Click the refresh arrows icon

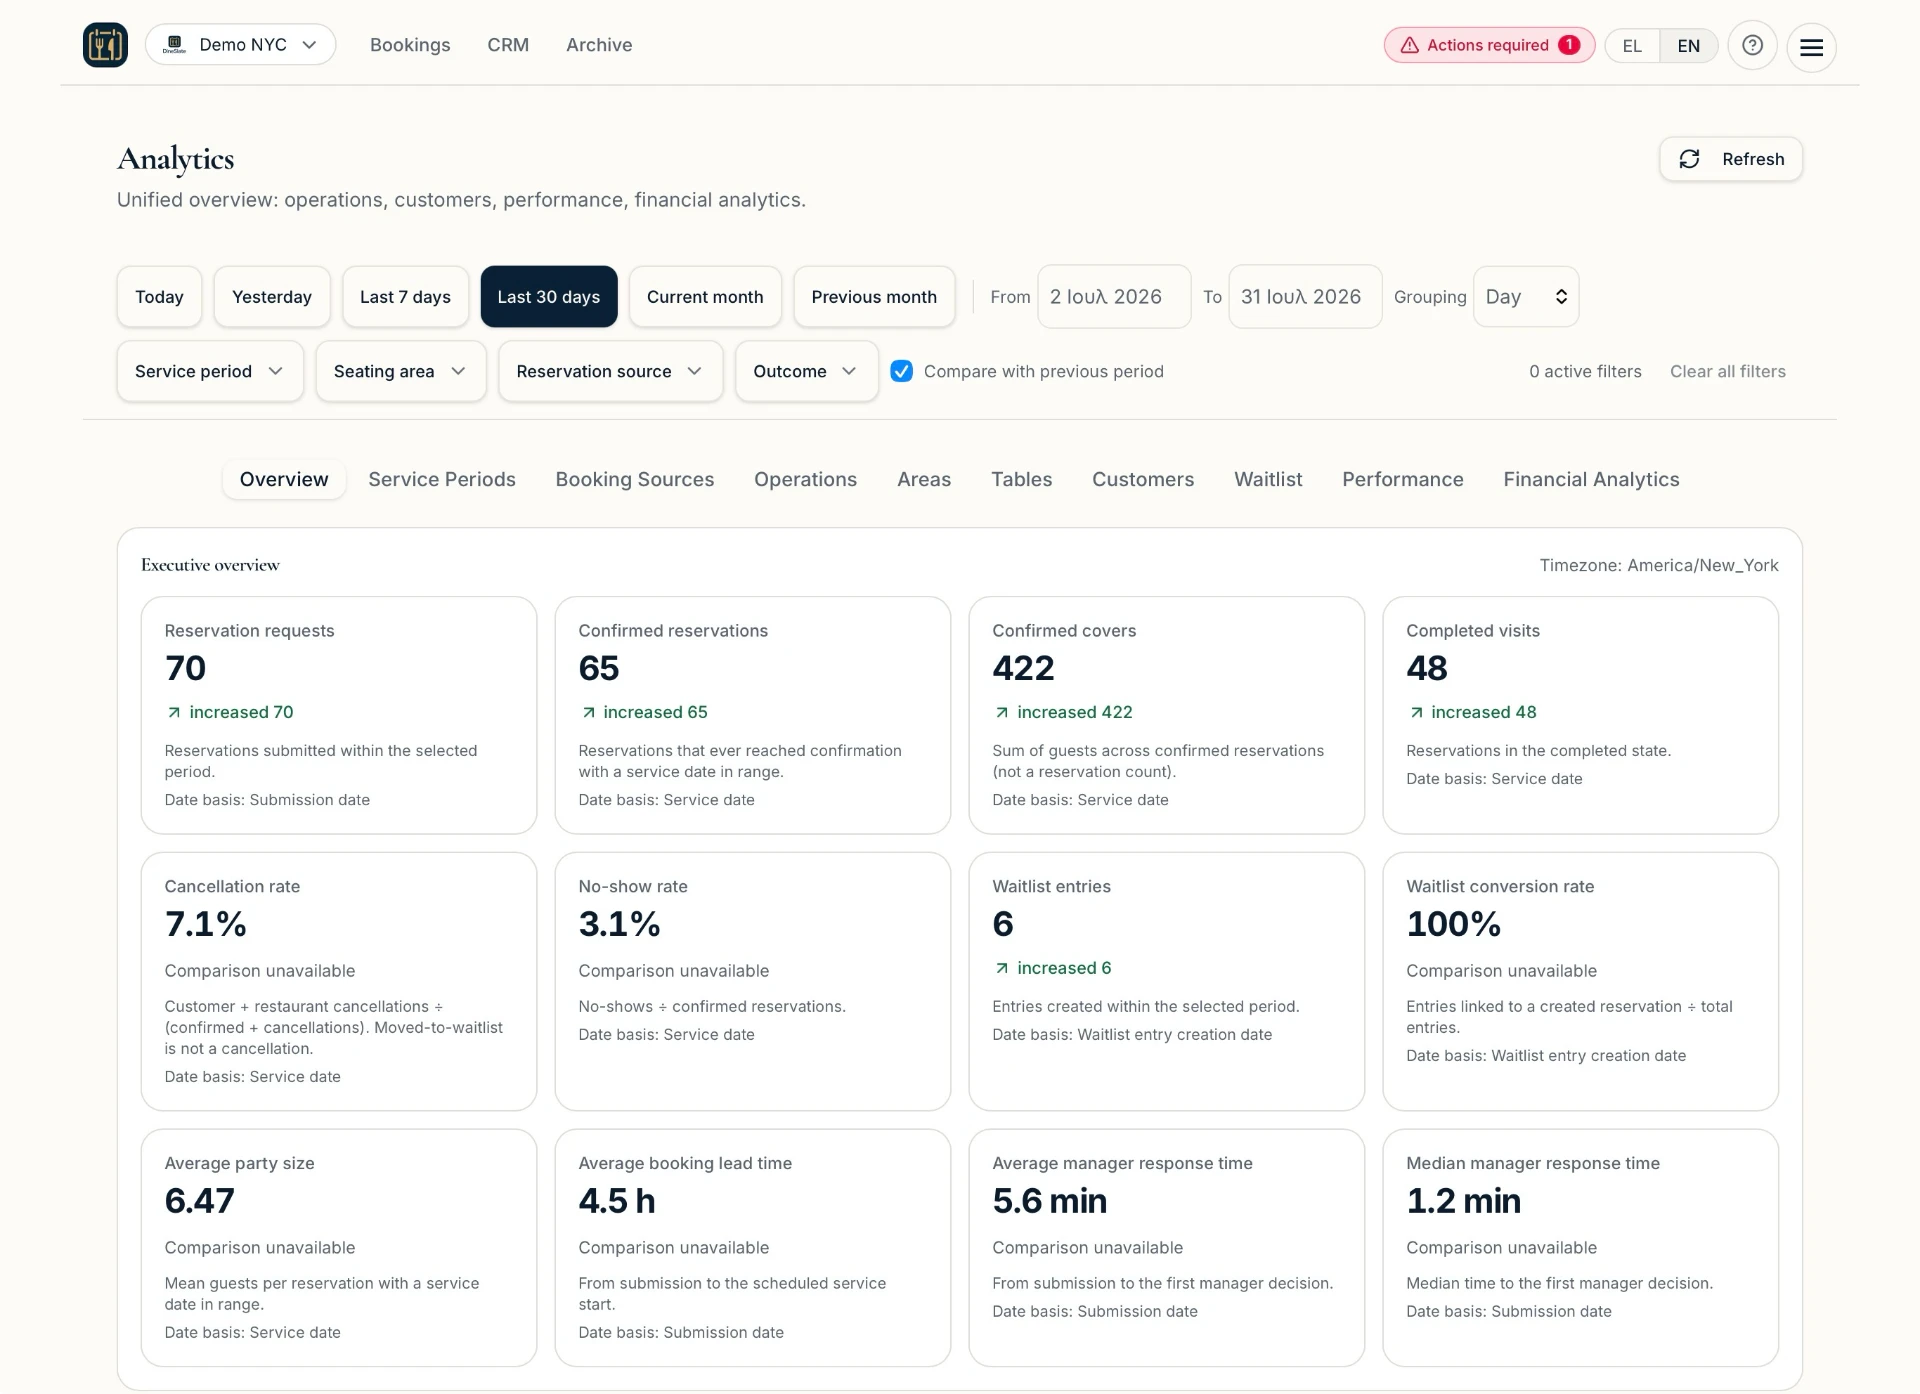click(1689, 159)
